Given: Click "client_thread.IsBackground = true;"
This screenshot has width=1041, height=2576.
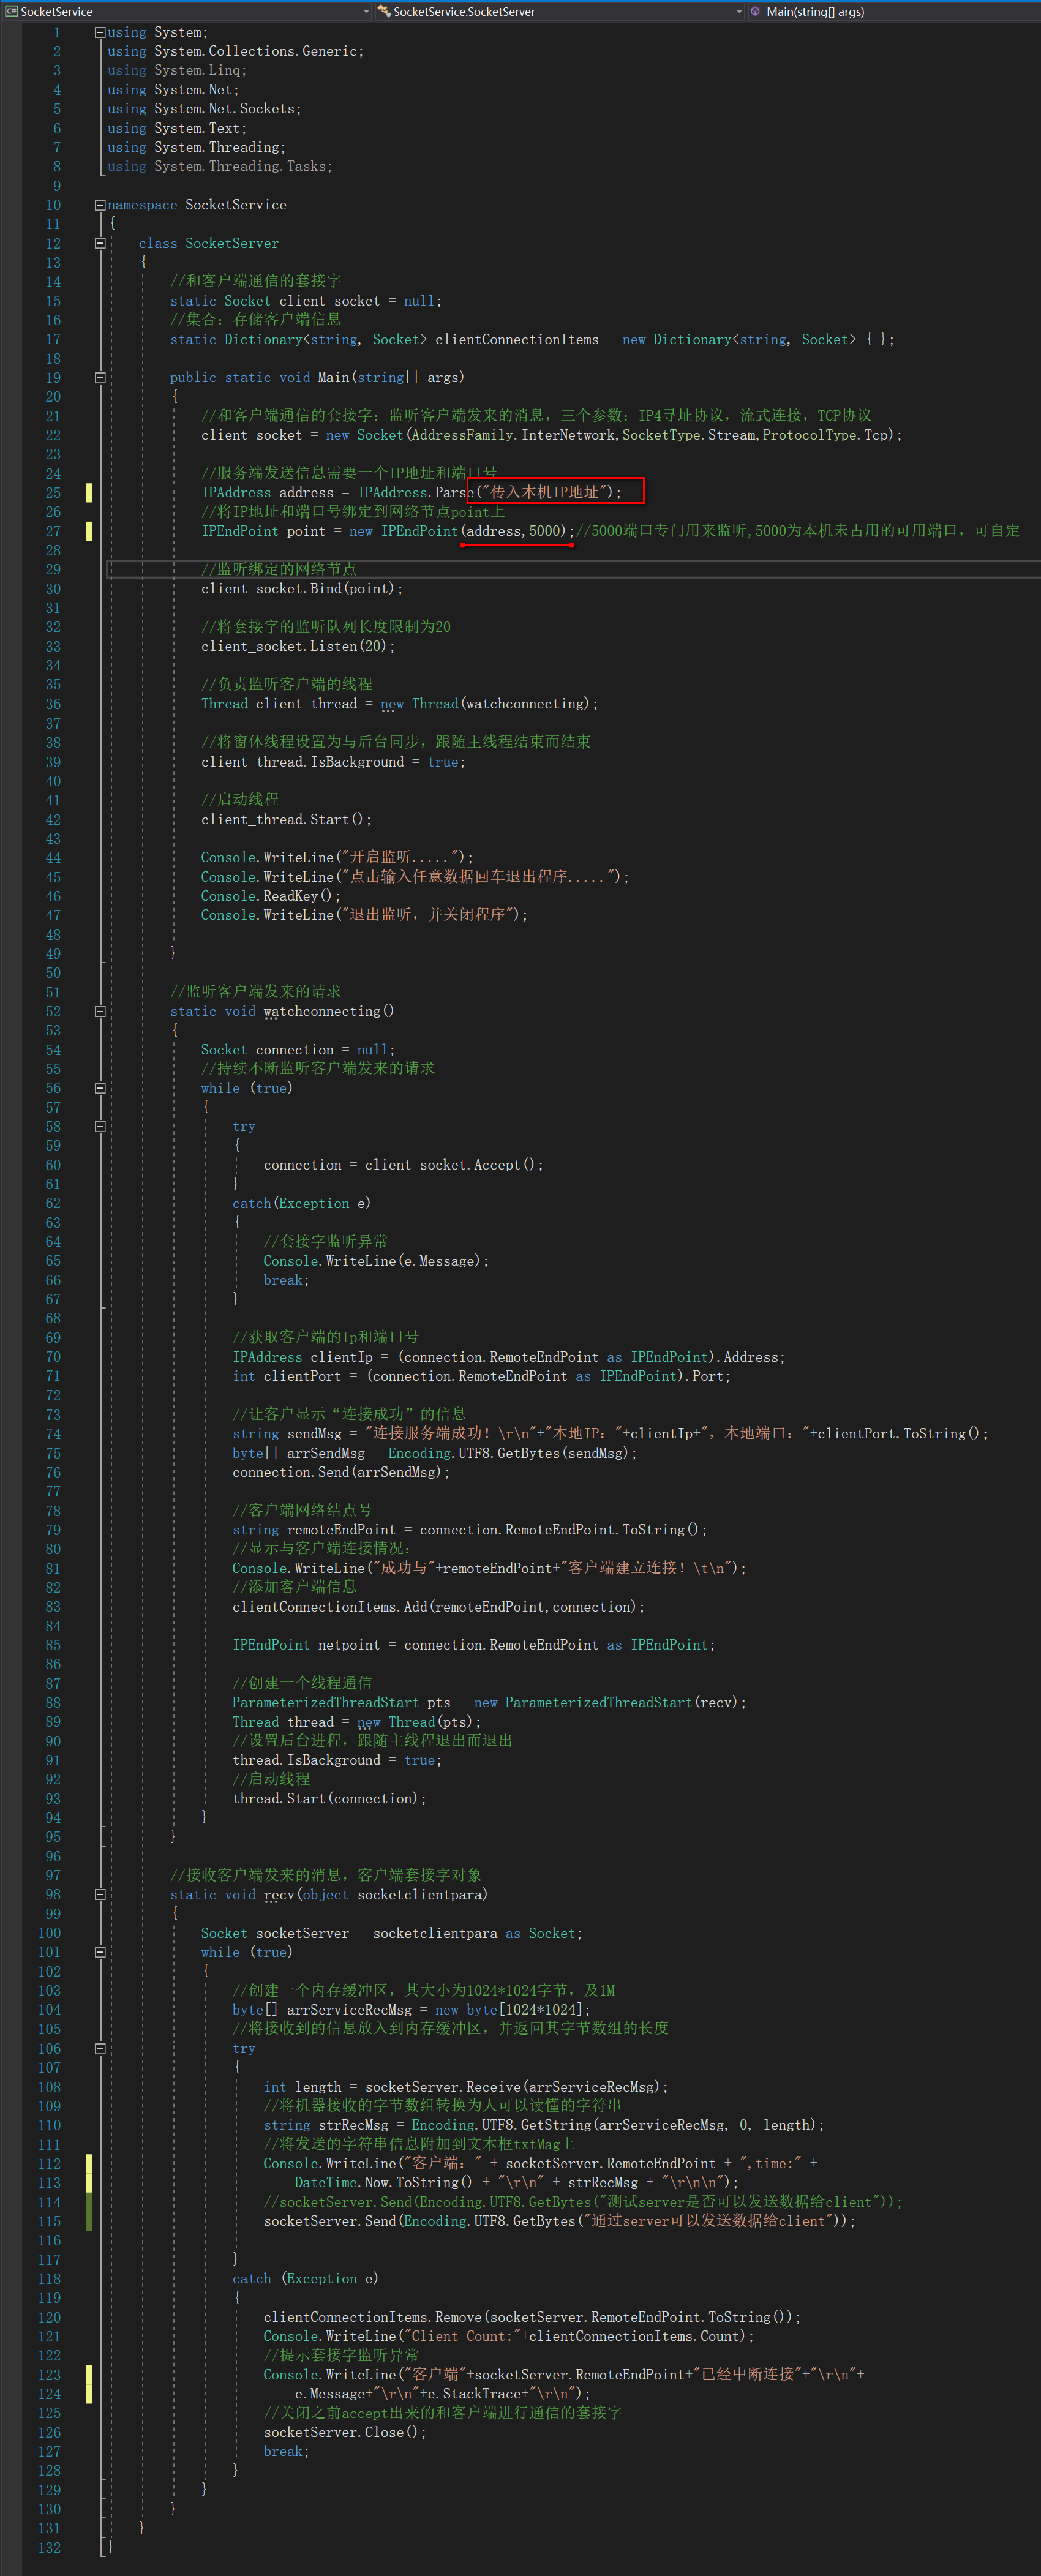Looking at the screenshot, I should pyautogui.click(x=333, y=761).
